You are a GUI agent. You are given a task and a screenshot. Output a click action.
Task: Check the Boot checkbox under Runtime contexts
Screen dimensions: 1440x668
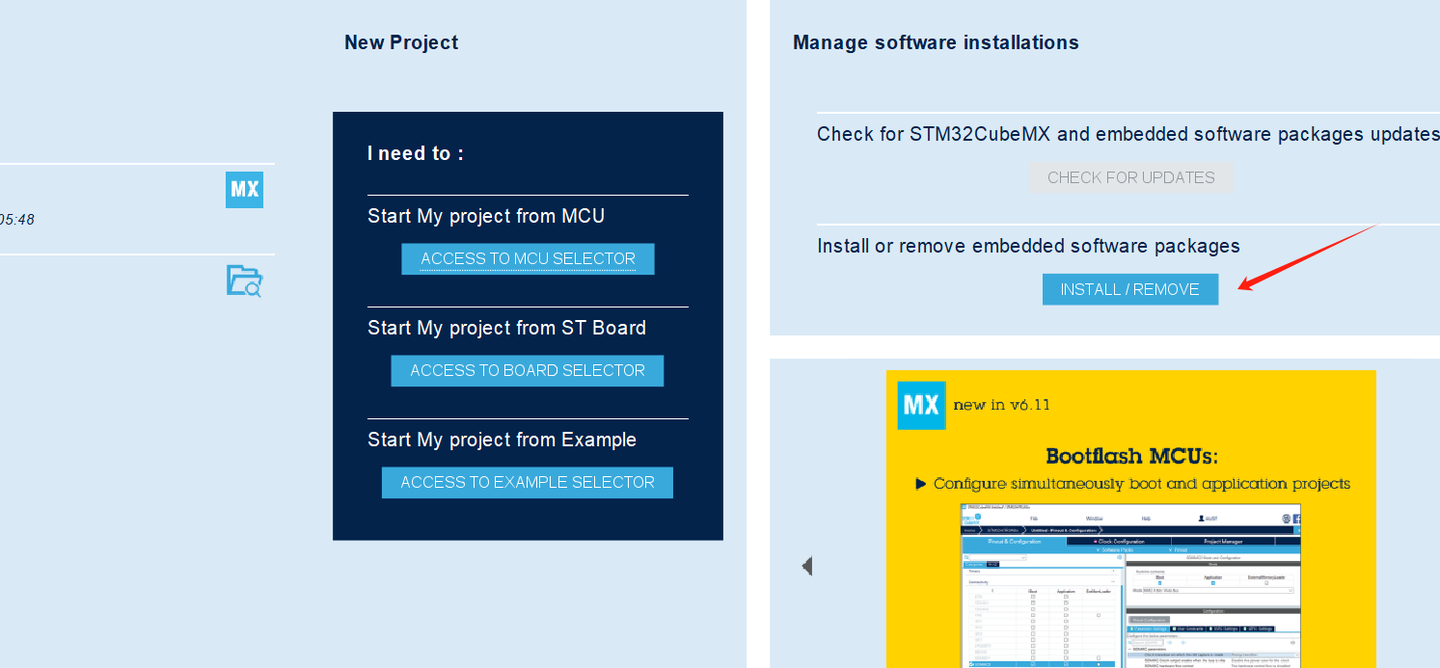(1162, 582)
